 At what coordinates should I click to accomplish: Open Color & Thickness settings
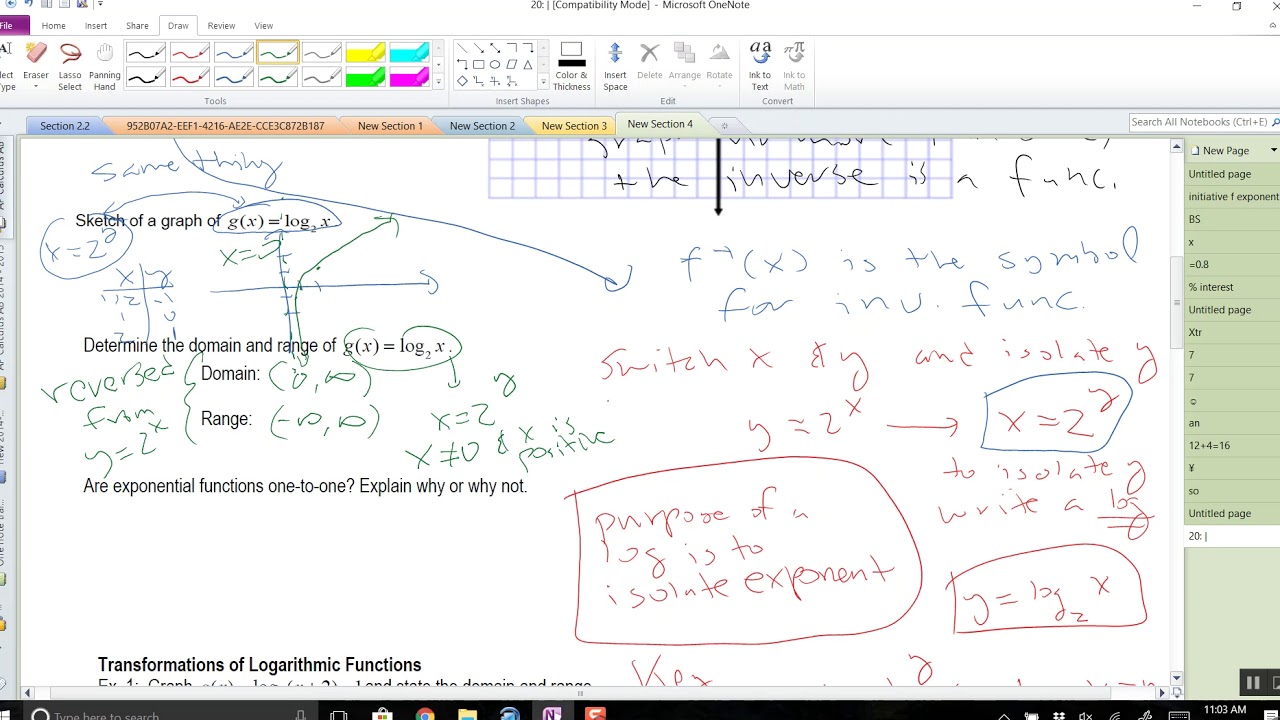(571, 66)
